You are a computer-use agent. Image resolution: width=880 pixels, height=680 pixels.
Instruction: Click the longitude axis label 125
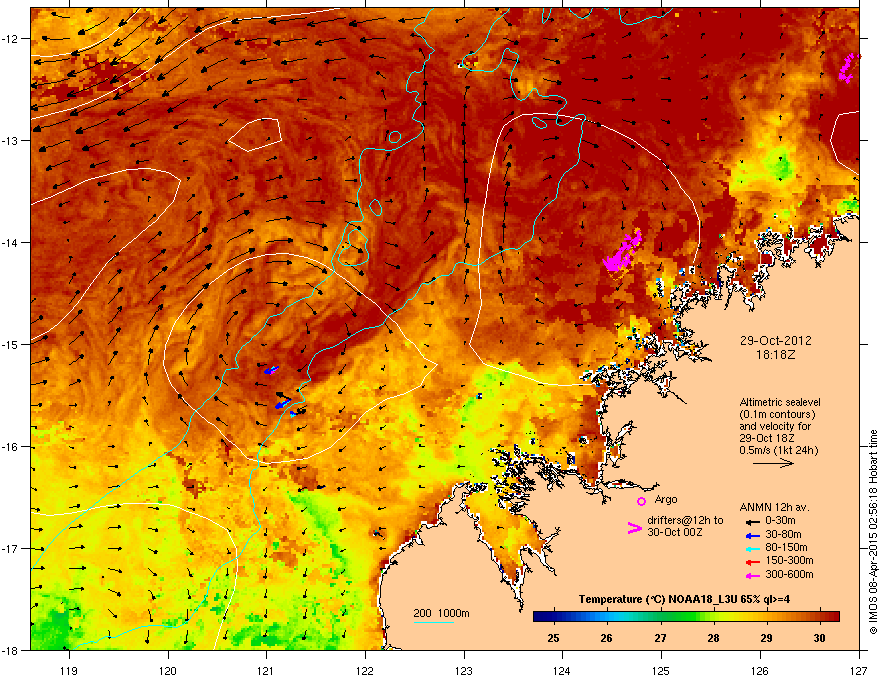point(661,670)
